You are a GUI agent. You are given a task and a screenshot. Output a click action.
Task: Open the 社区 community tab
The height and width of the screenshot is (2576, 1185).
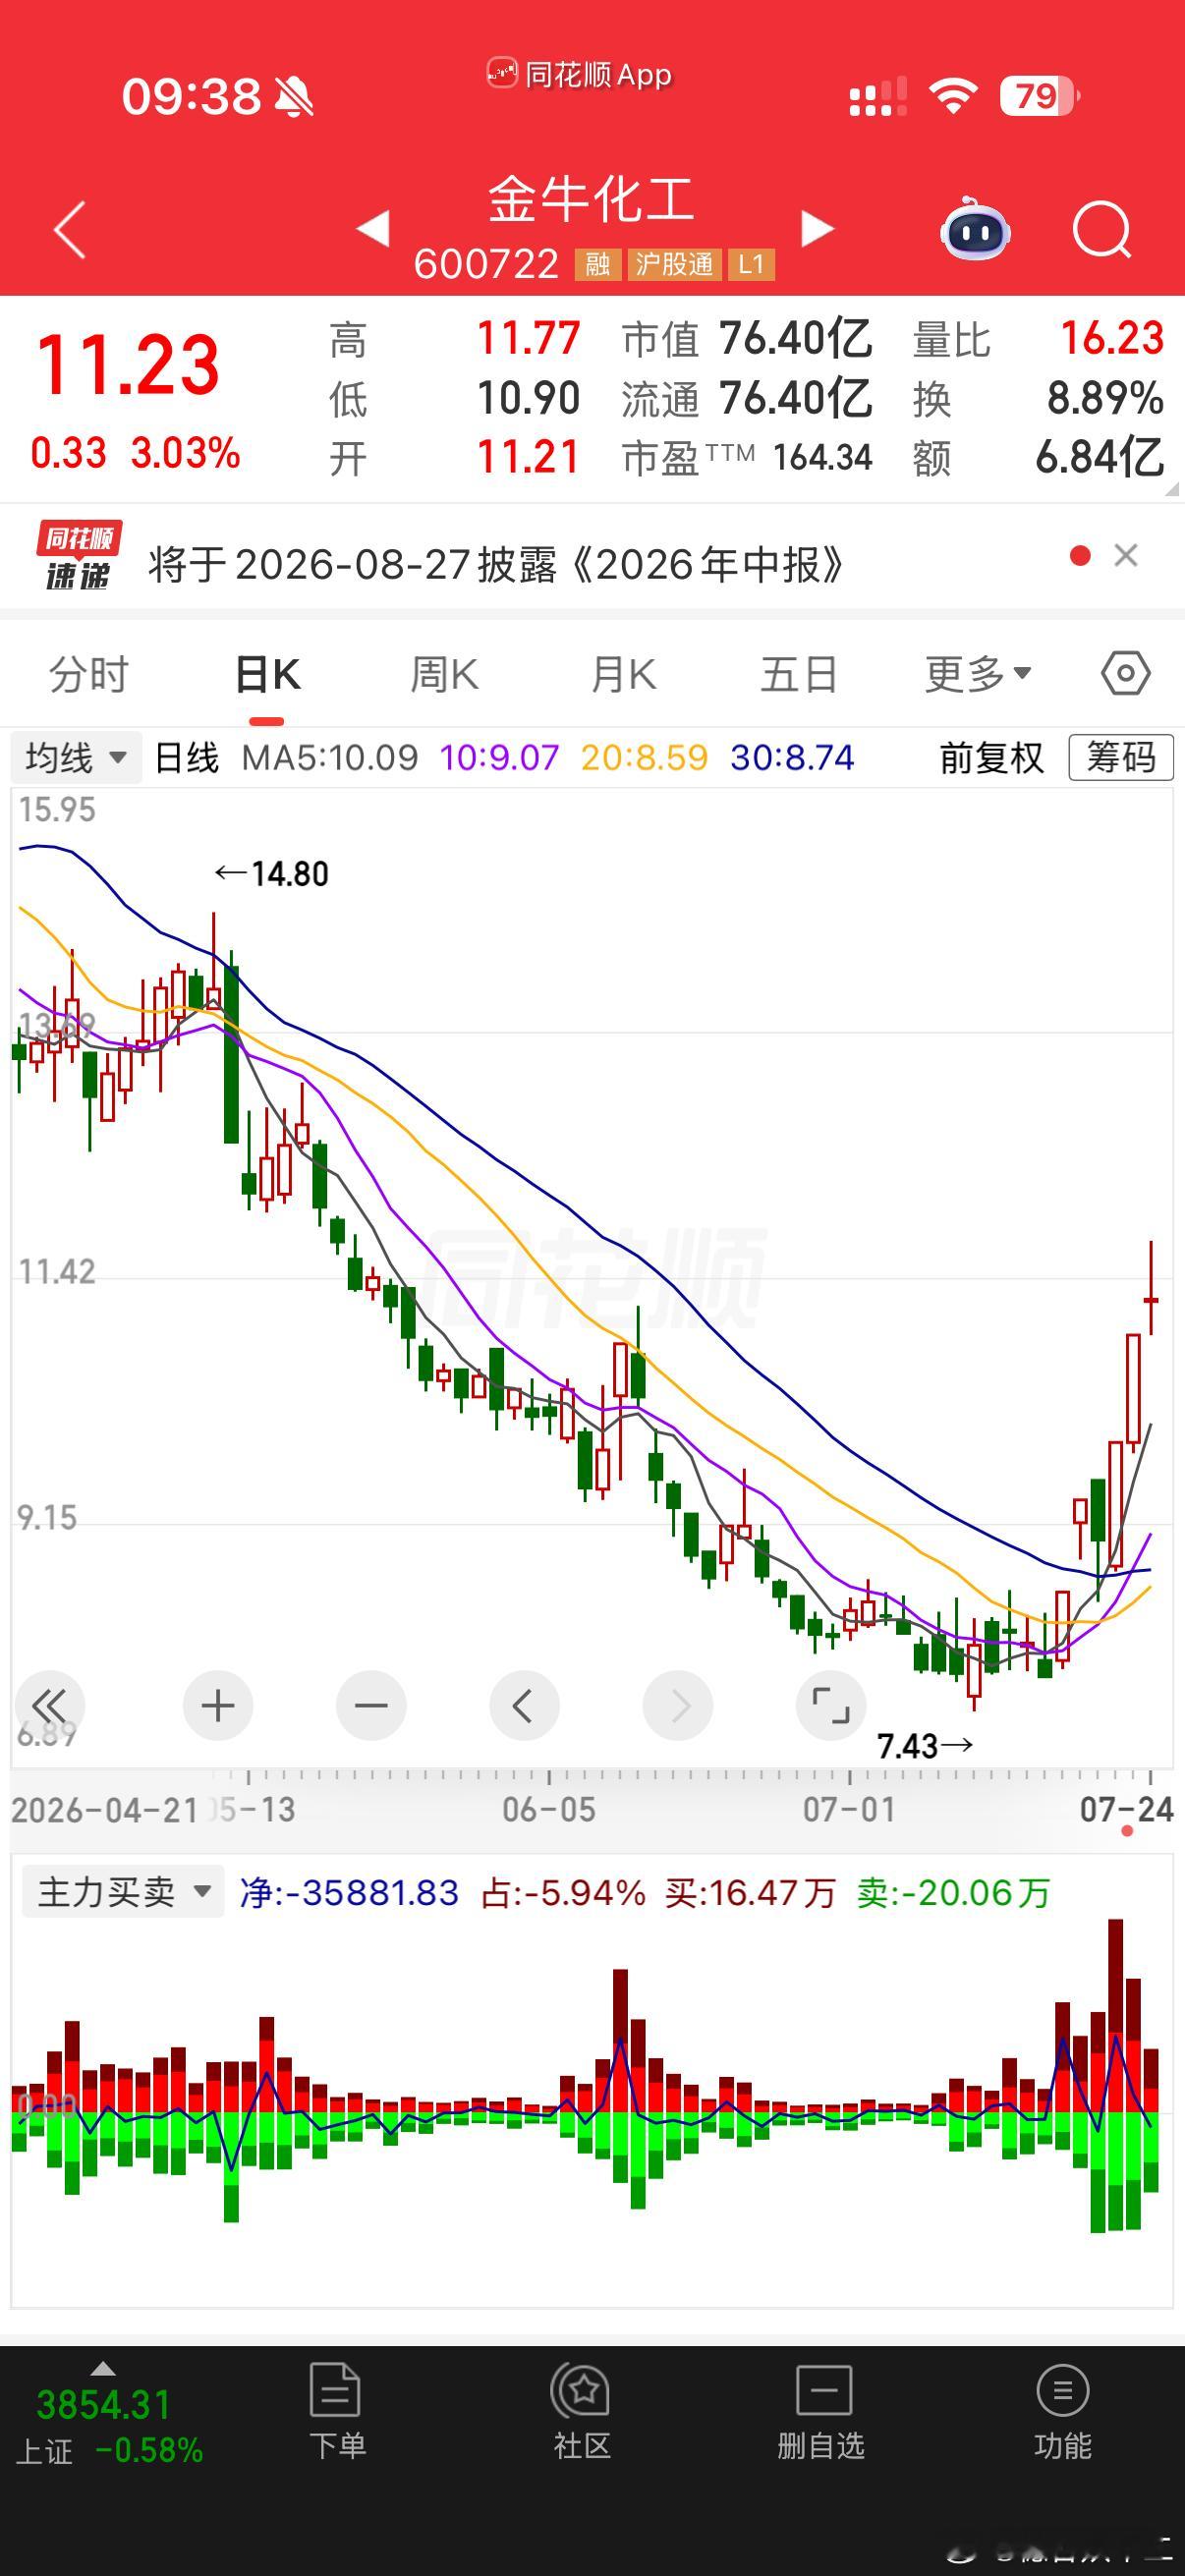coord(581,2411)
